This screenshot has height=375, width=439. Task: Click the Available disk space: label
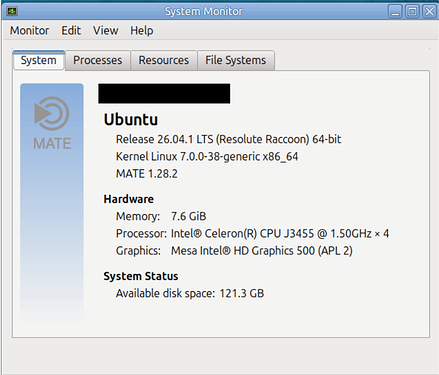pyautogui.click(x=165, y=294)
